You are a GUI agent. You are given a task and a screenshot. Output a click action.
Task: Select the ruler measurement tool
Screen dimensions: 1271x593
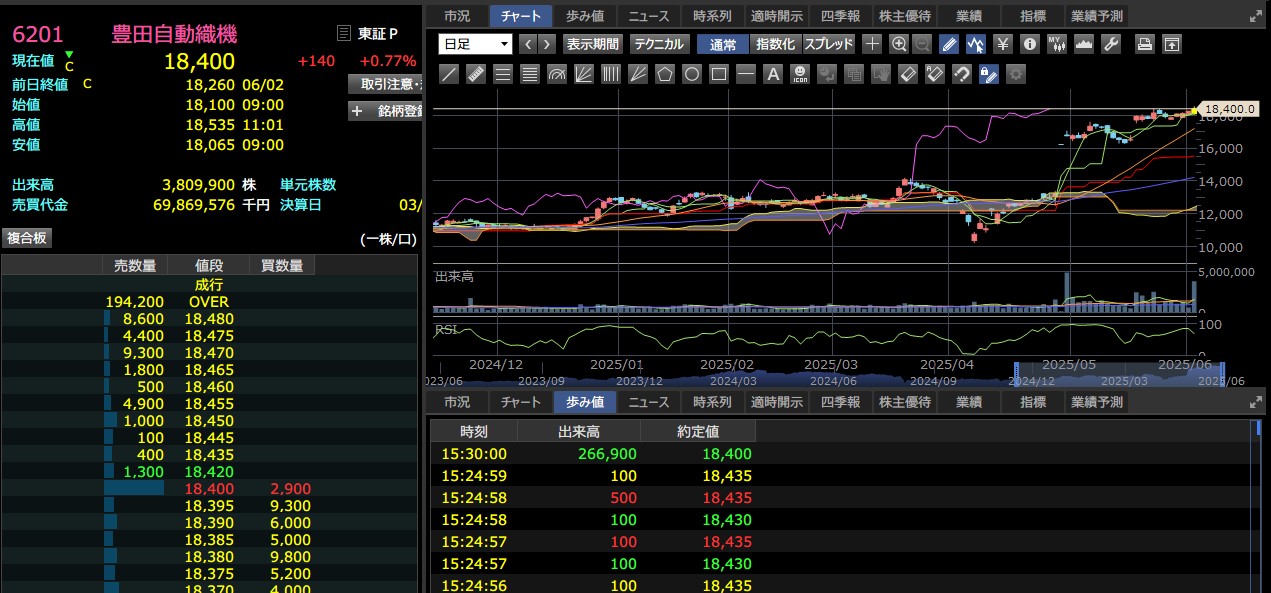(x=476, y=74)
